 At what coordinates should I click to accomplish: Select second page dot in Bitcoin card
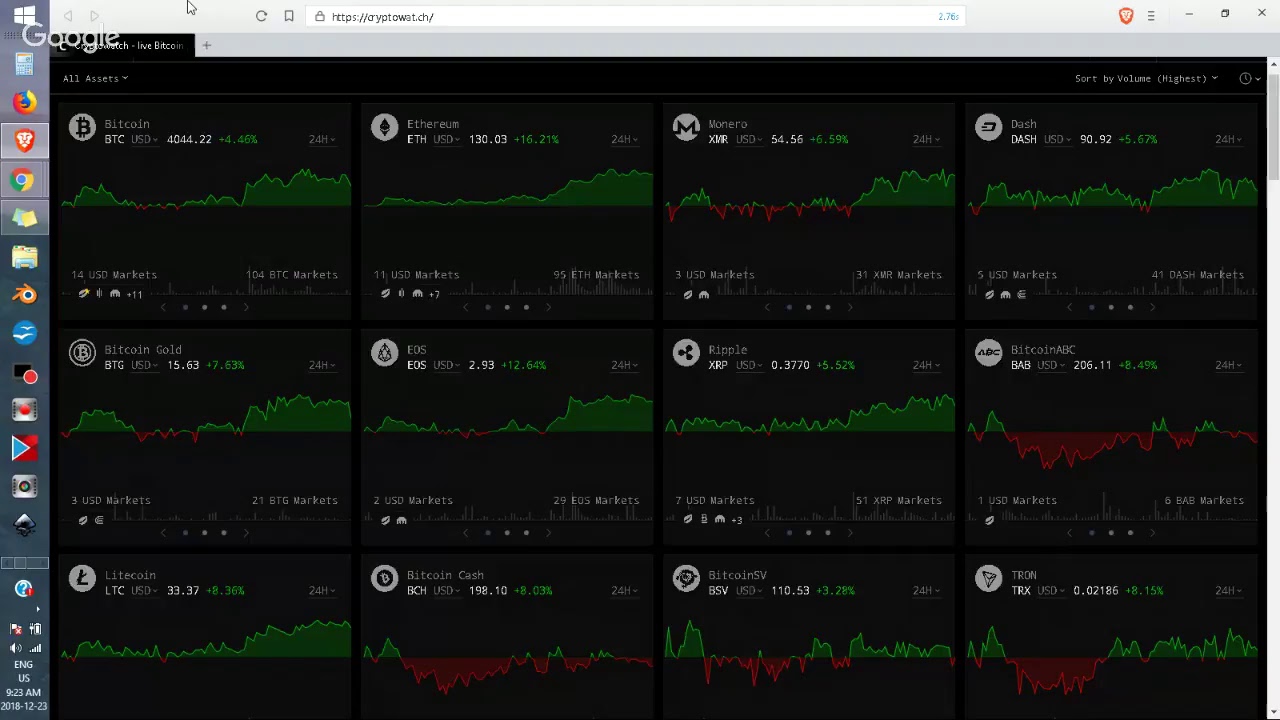[x=204, y=307]
